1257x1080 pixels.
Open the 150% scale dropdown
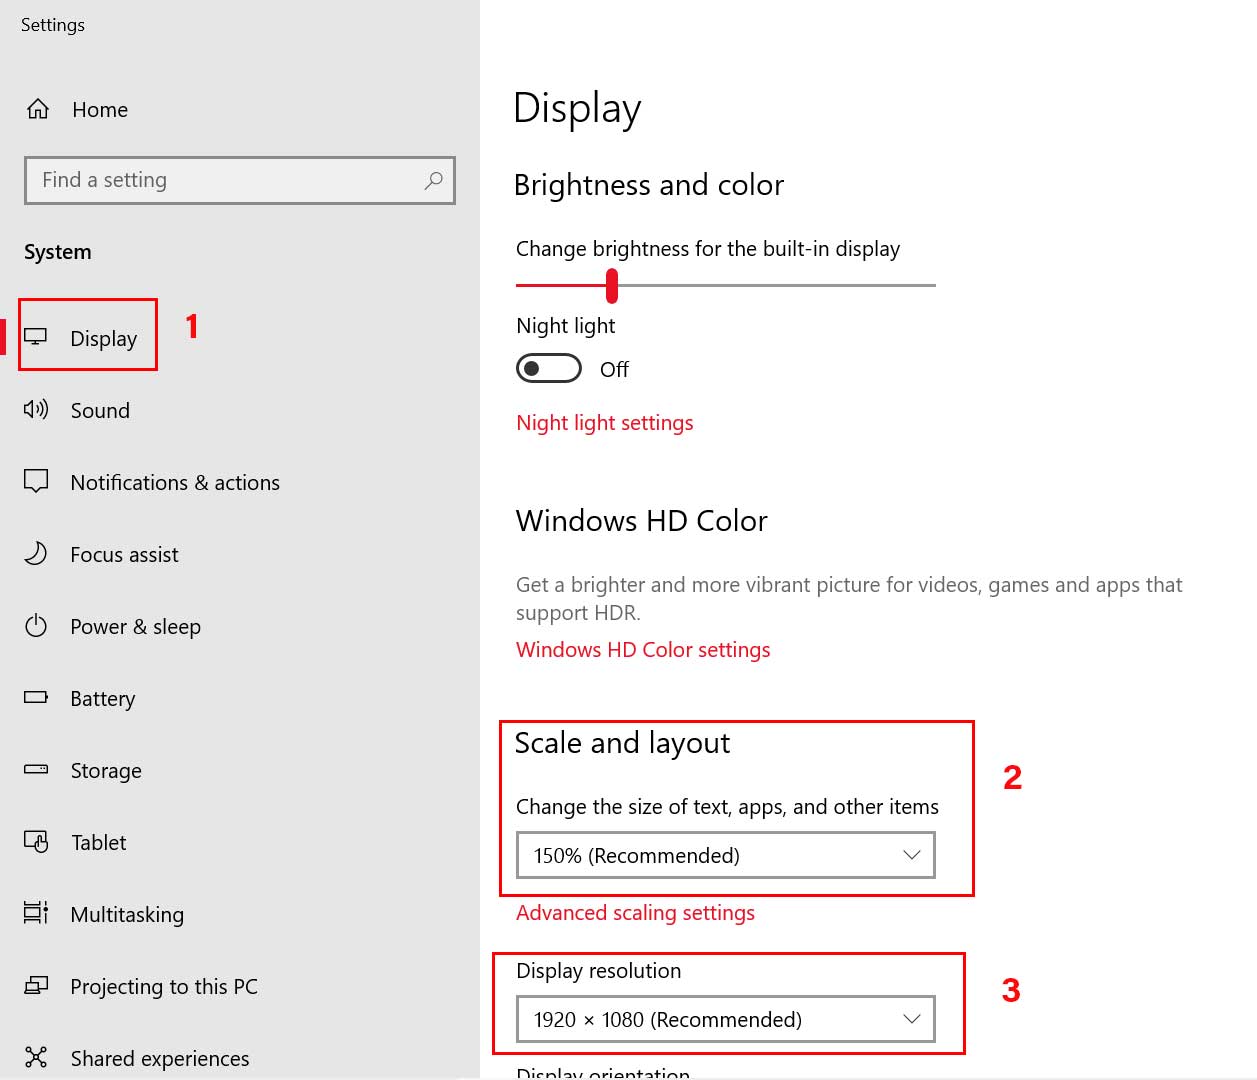726,856
